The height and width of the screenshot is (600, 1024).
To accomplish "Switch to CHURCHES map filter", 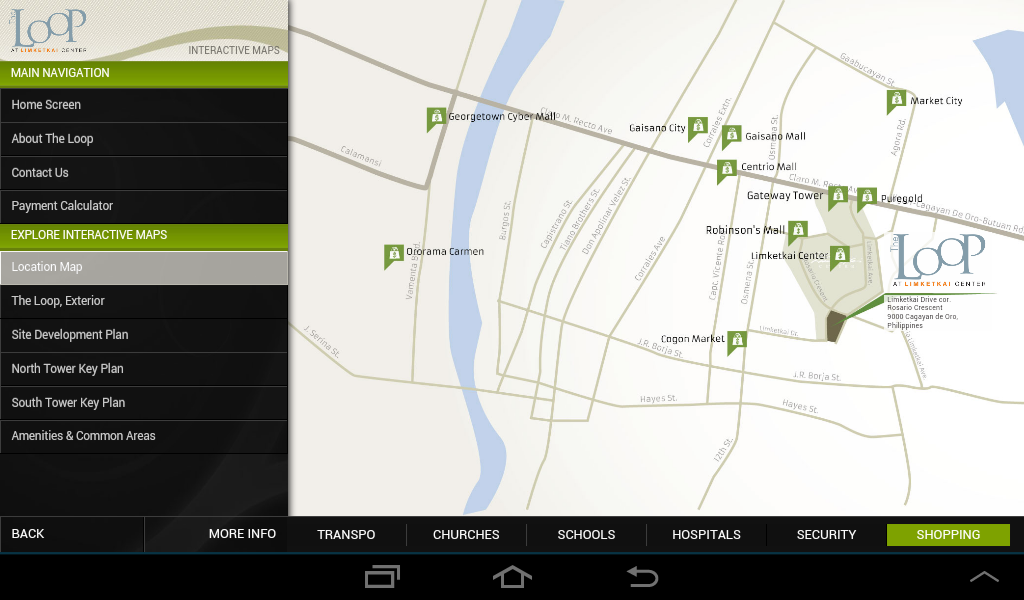I will [466, 535].
